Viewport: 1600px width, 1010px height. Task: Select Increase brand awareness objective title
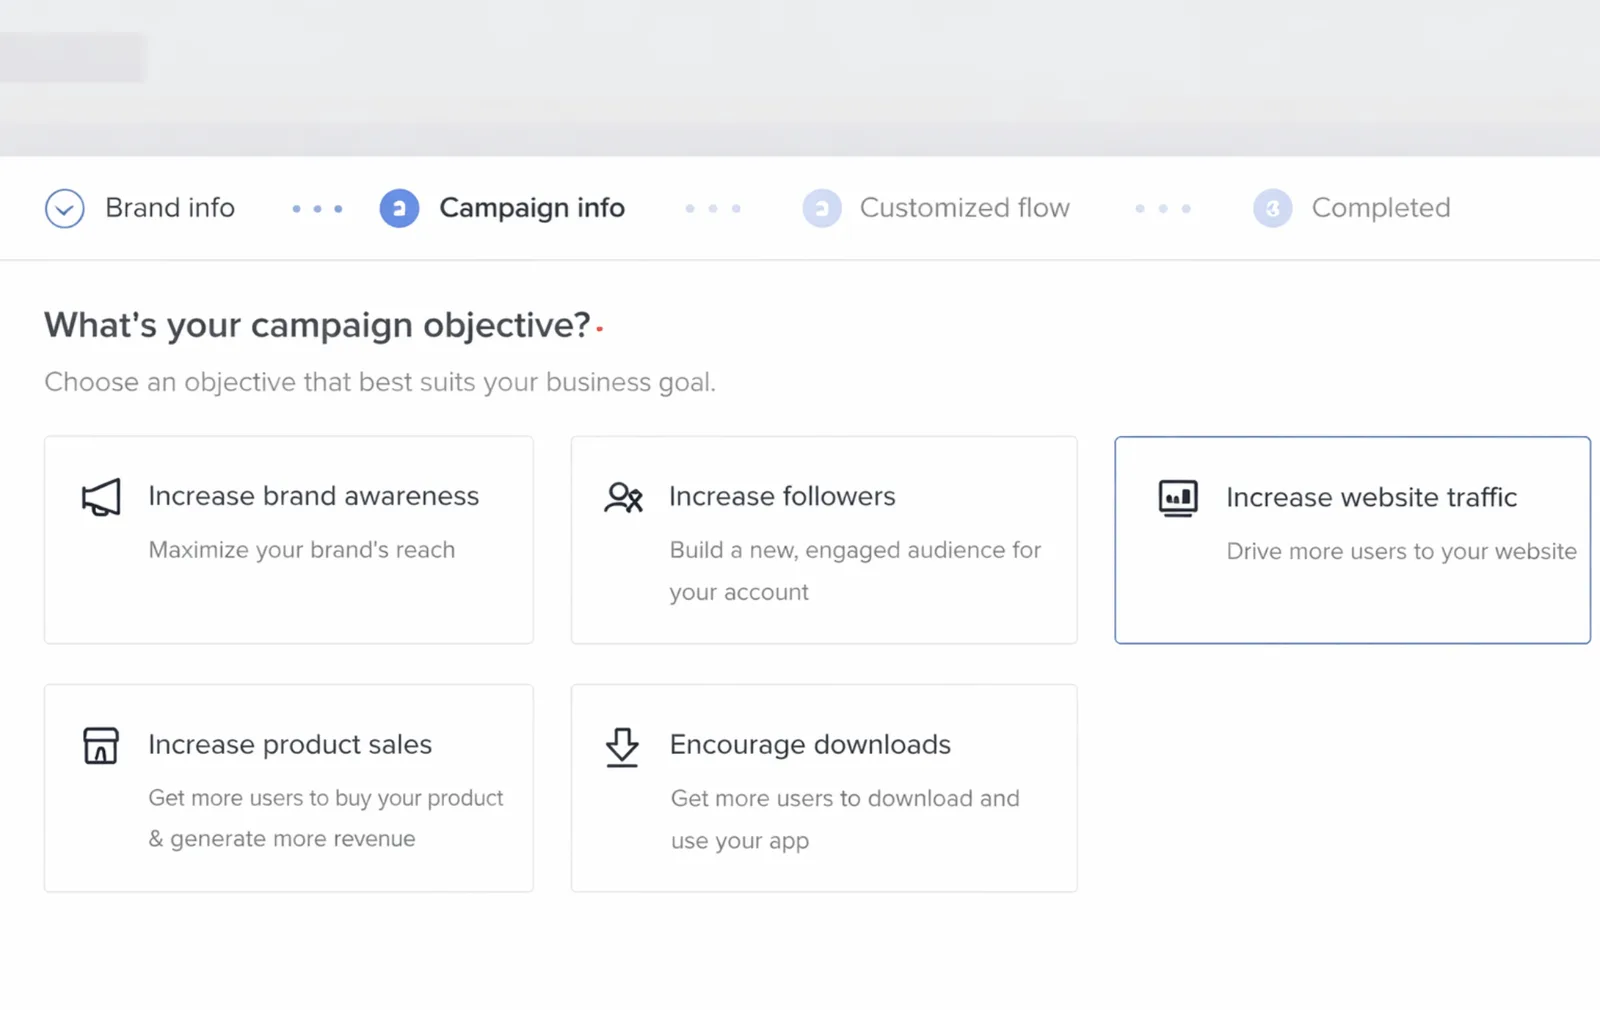click(x=313, y=496)
